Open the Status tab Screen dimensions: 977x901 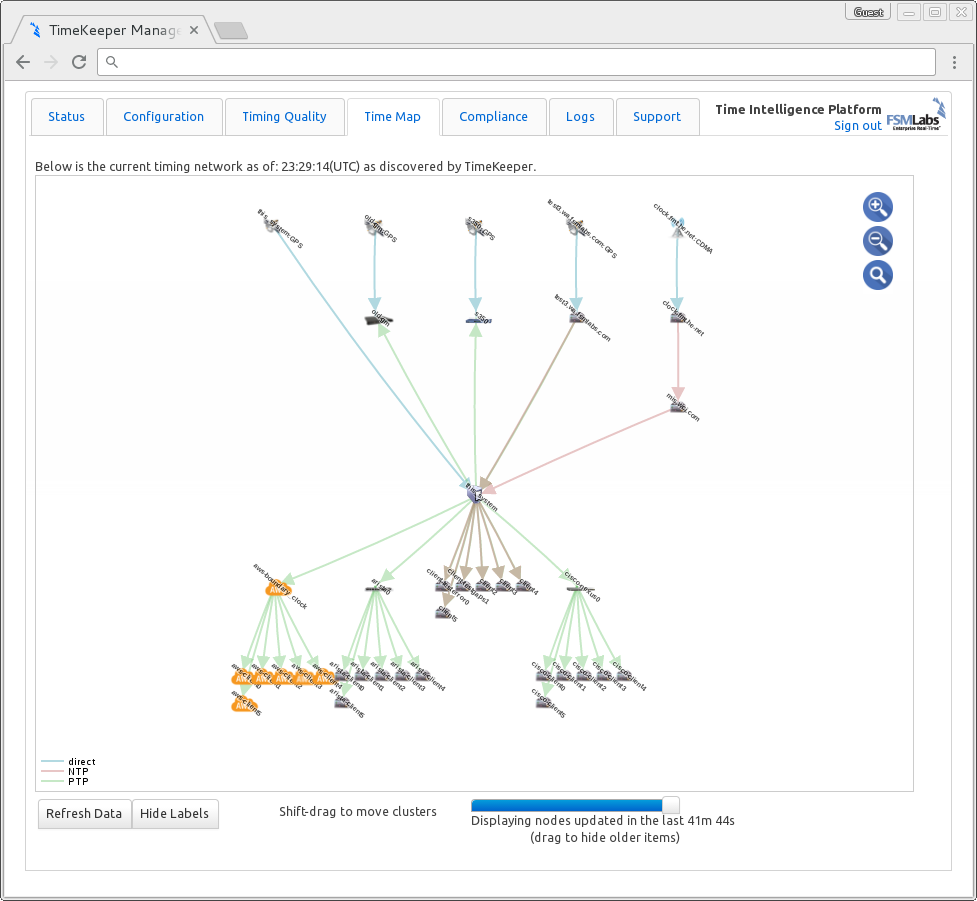67,117
